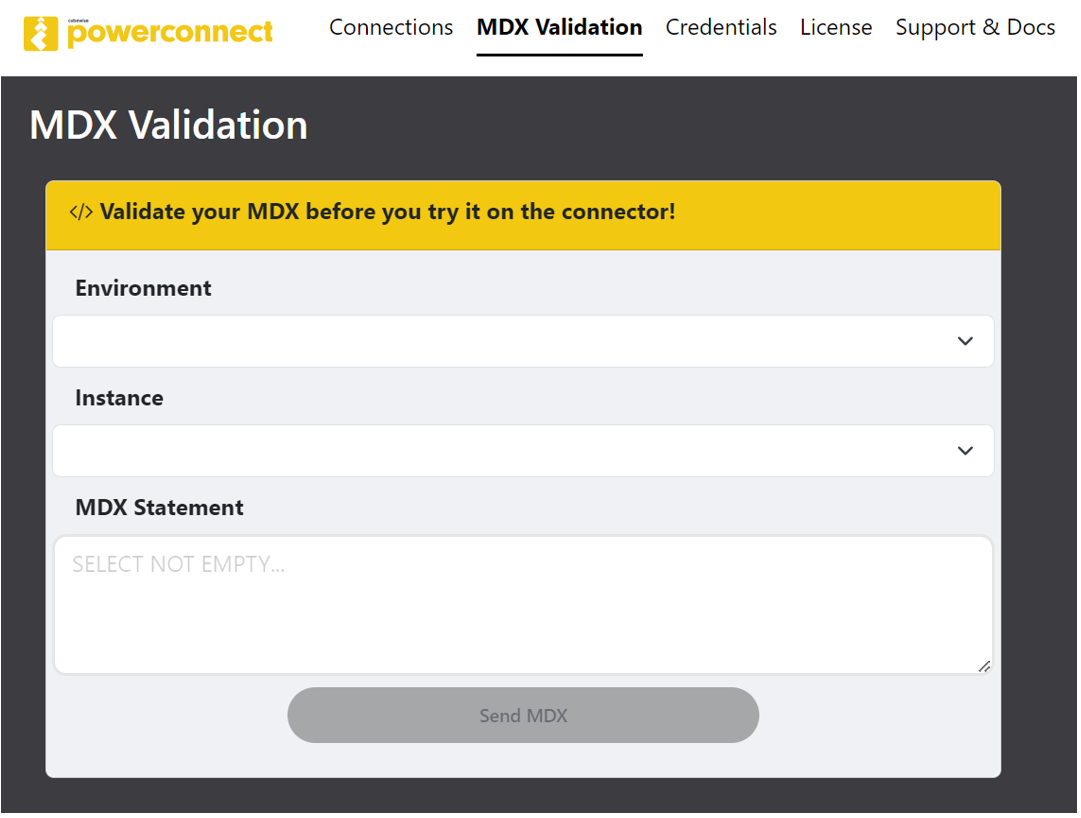Open the Environment select box
This screenshot has width=1081, height=818.
523,341
